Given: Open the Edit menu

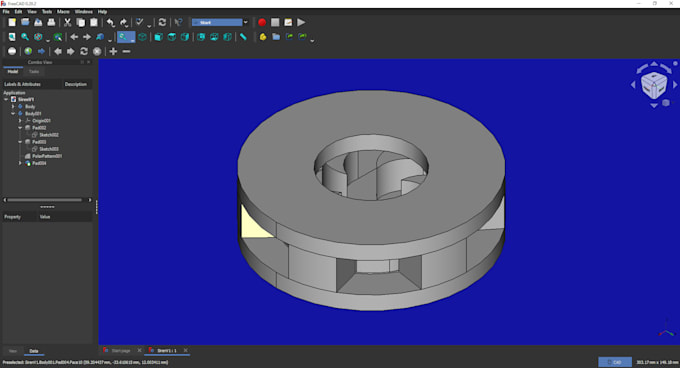Looking at the screenshot, I should (x=18, y=12).
